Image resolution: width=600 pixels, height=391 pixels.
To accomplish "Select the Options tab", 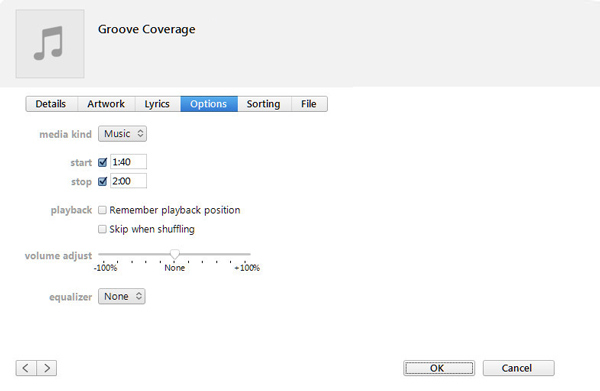I will click(x=209, y=104).
